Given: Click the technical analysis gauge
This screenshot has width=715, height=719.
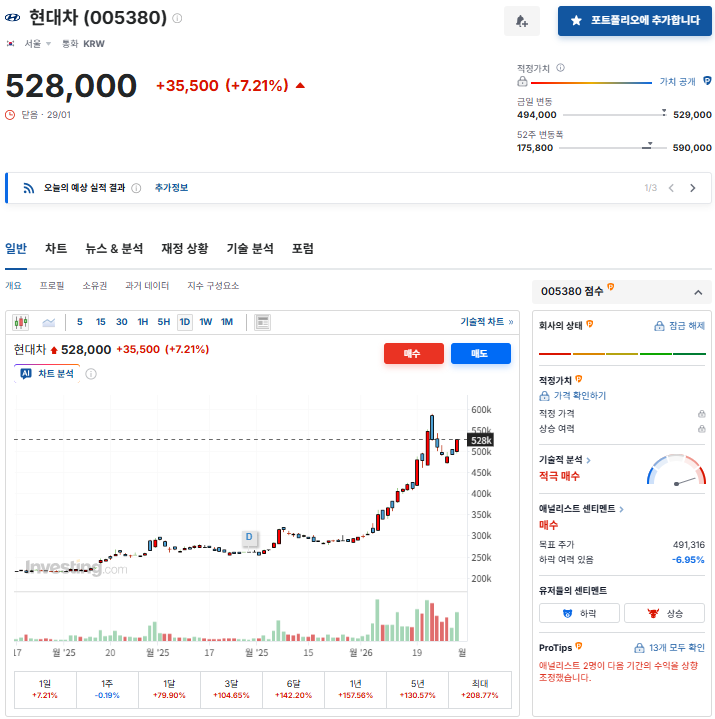Looking at the screenshot, I should (676, 470).
